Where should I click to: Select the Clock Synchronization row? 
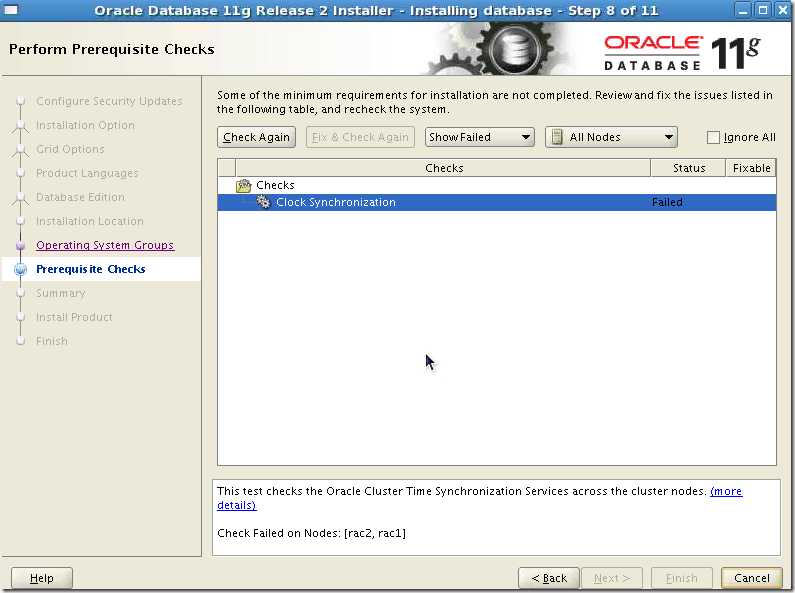point(496,202)
